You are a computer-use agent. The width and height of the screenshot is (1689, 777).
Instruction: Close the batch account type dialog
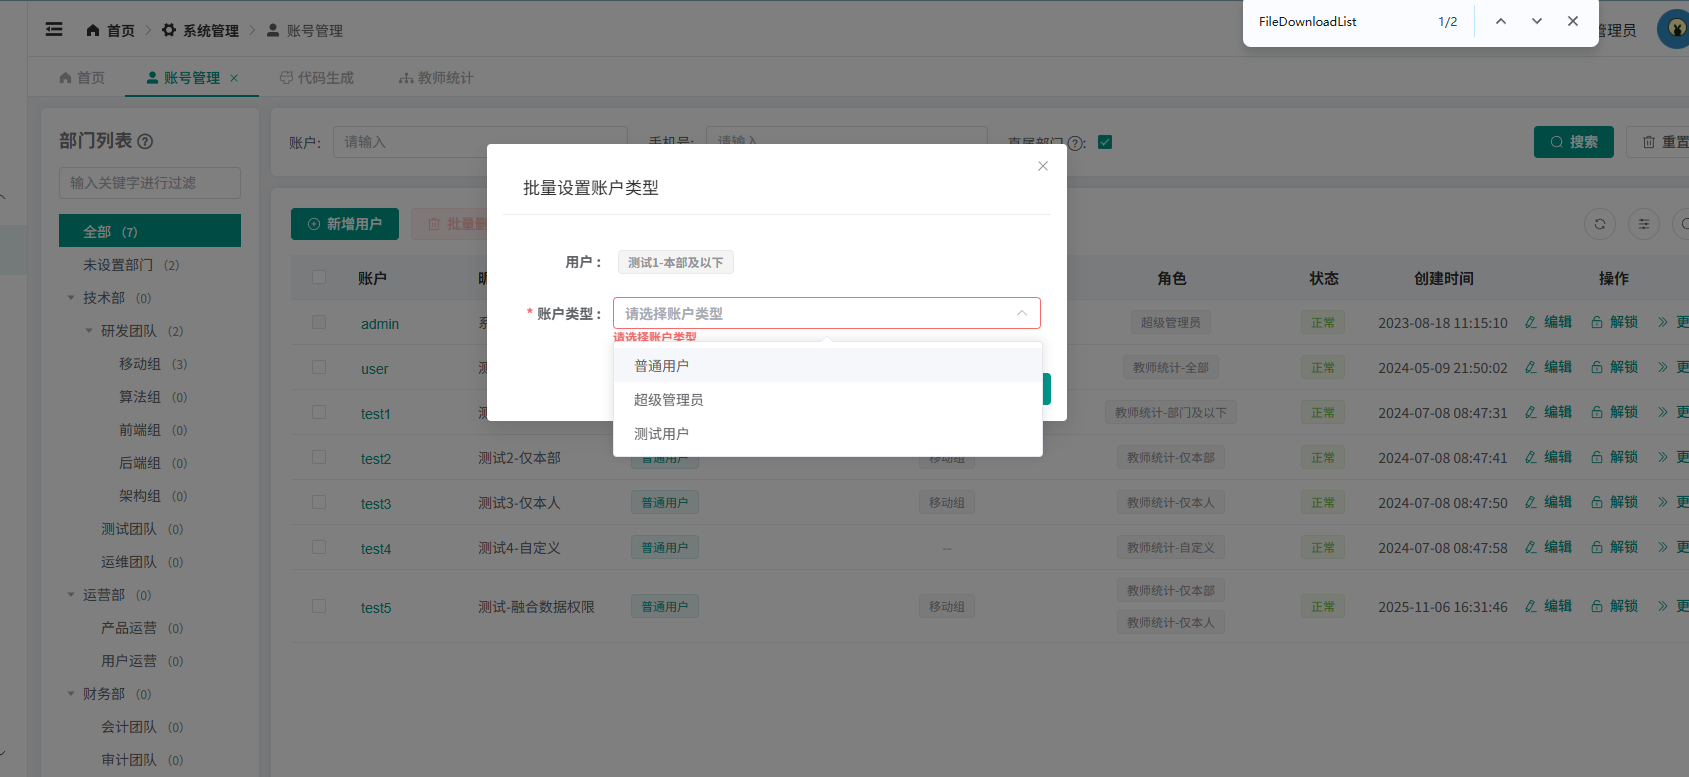point(1043,166)
